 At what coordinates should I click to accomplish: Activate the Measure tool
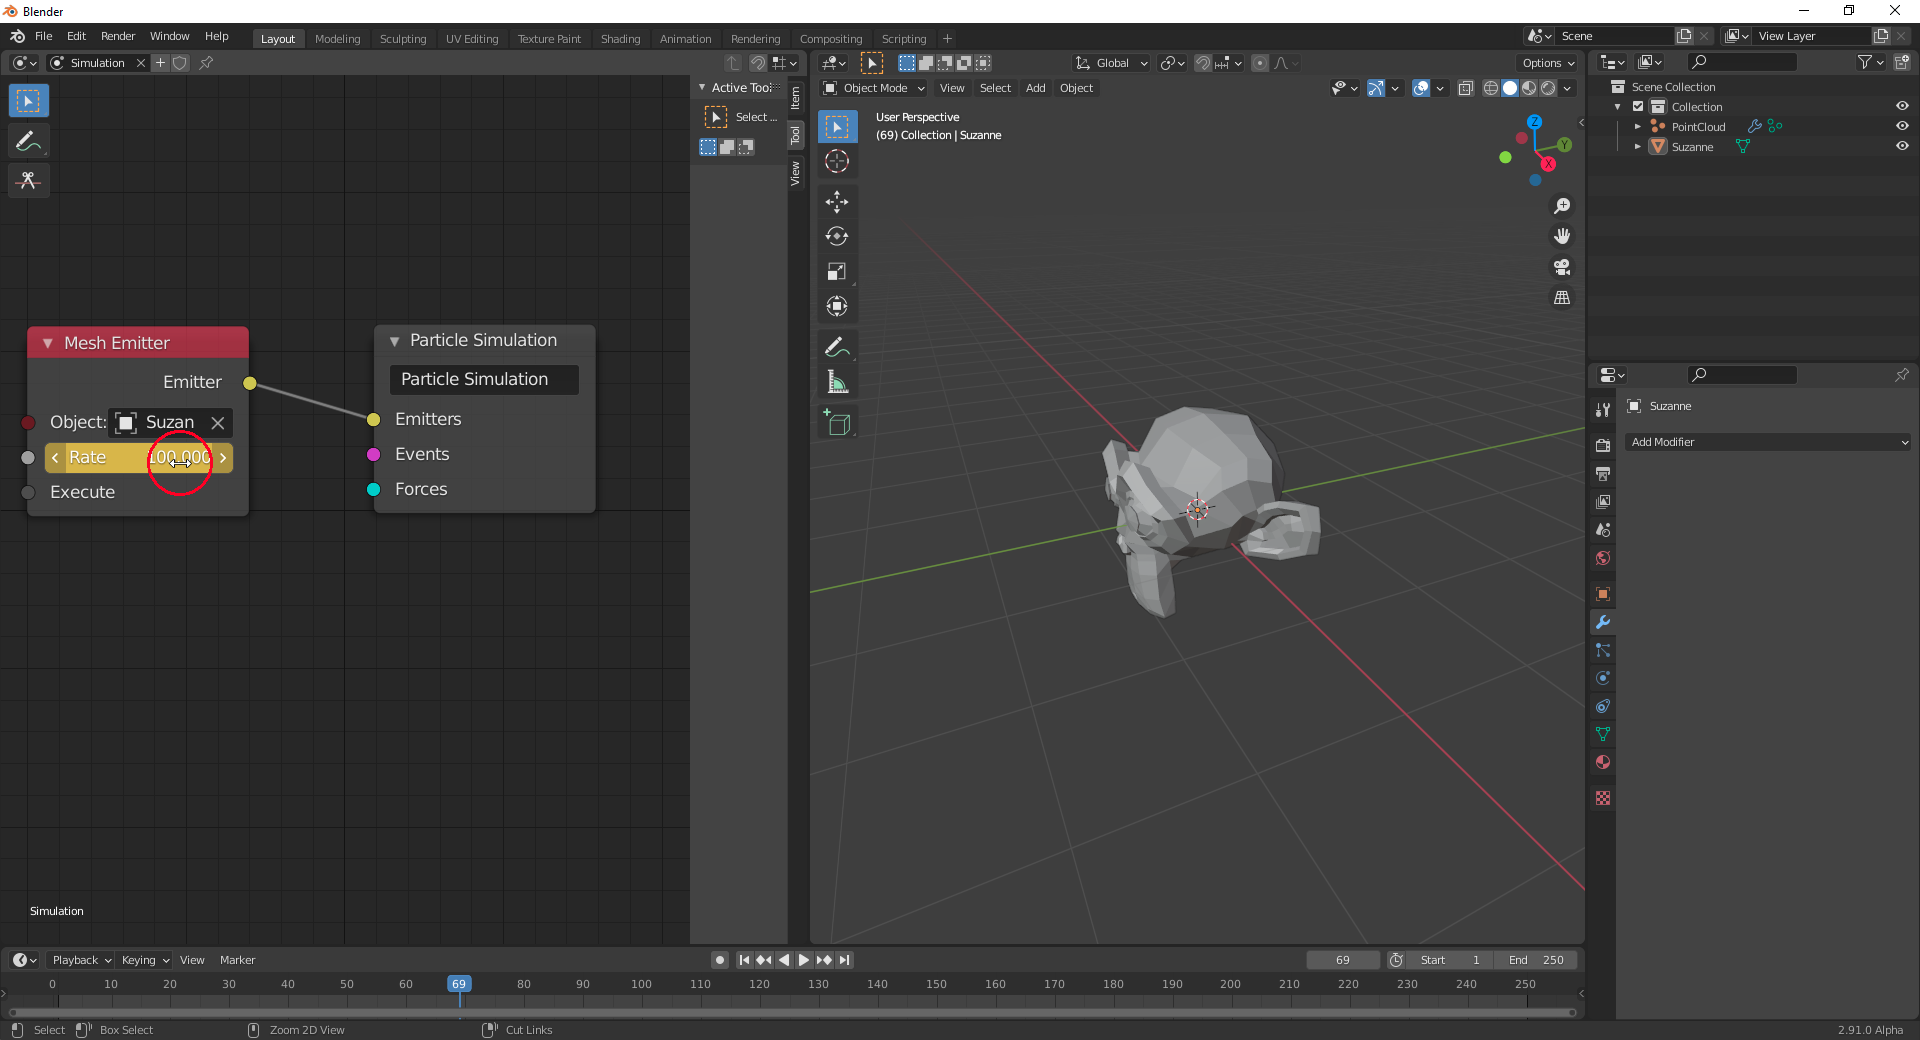[837, 382]
